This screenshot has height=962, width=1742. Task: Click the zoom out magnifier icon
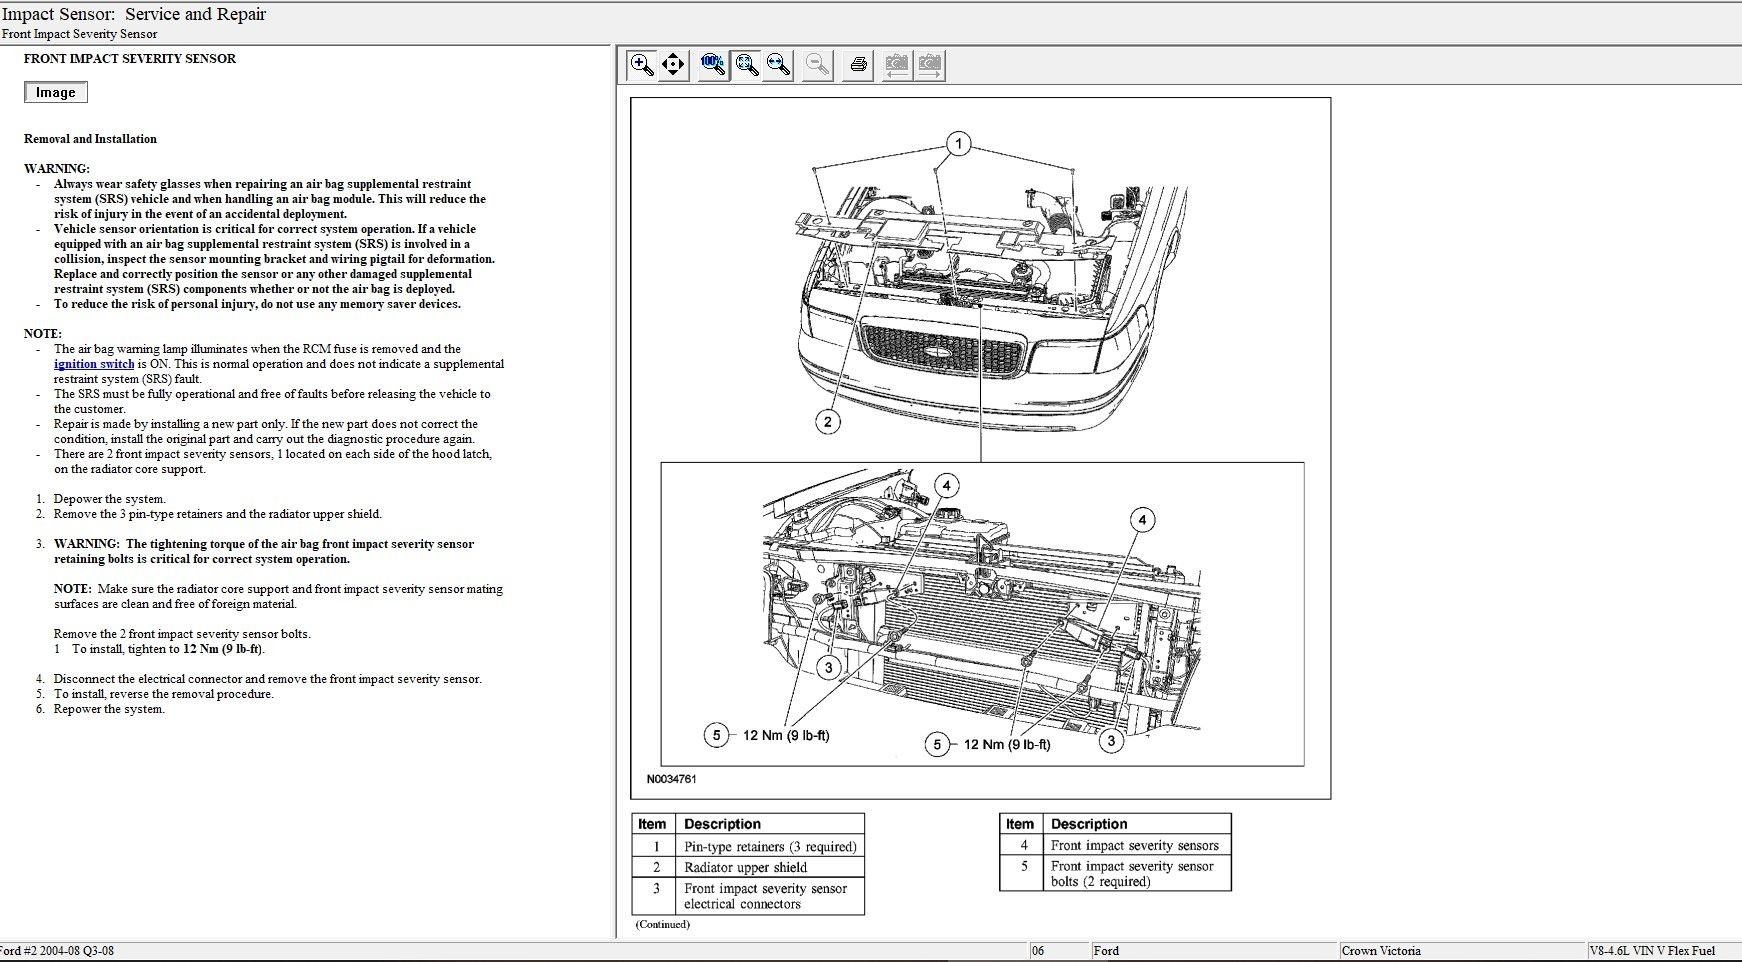[818, 65]
